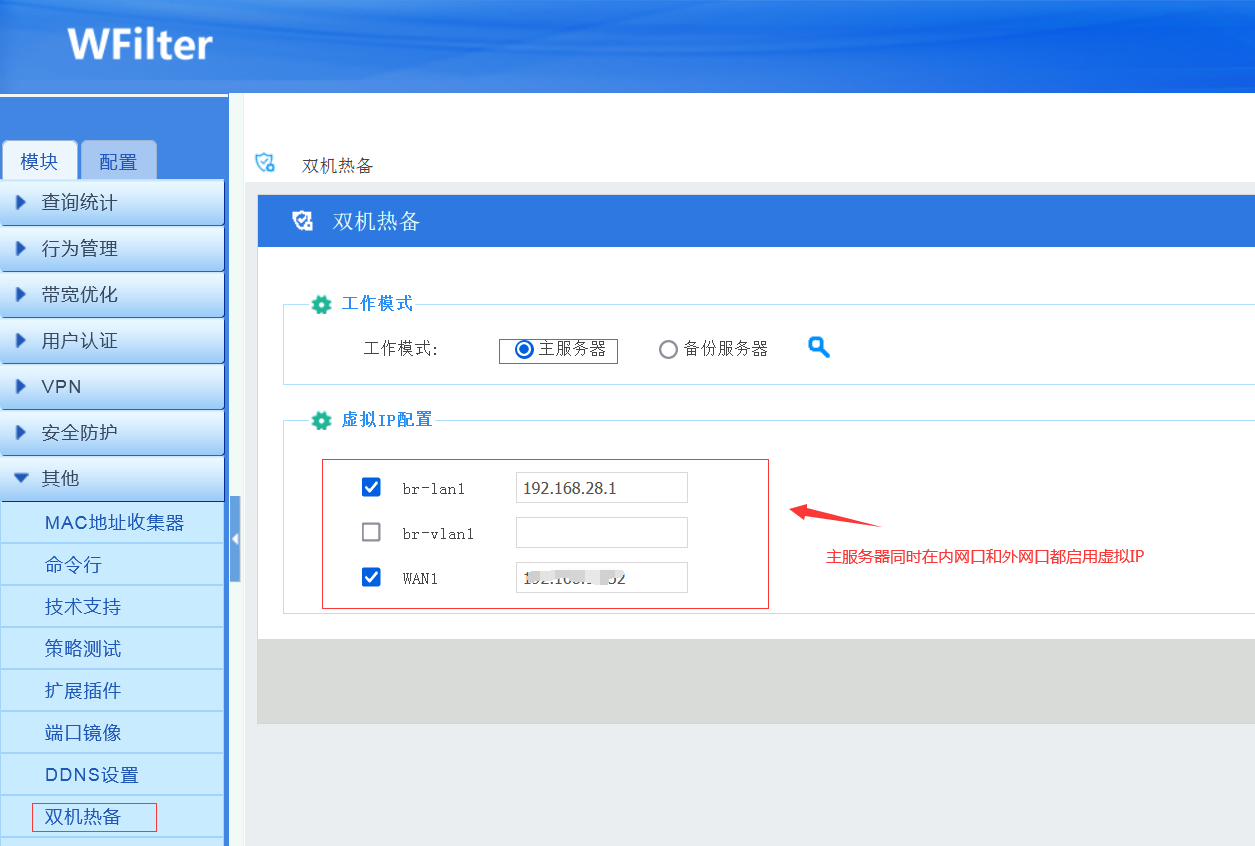The height and width of the screenshot is (846, 1255).
Task: Expand the 行为管理 section
Action: [x=112, y=249]
